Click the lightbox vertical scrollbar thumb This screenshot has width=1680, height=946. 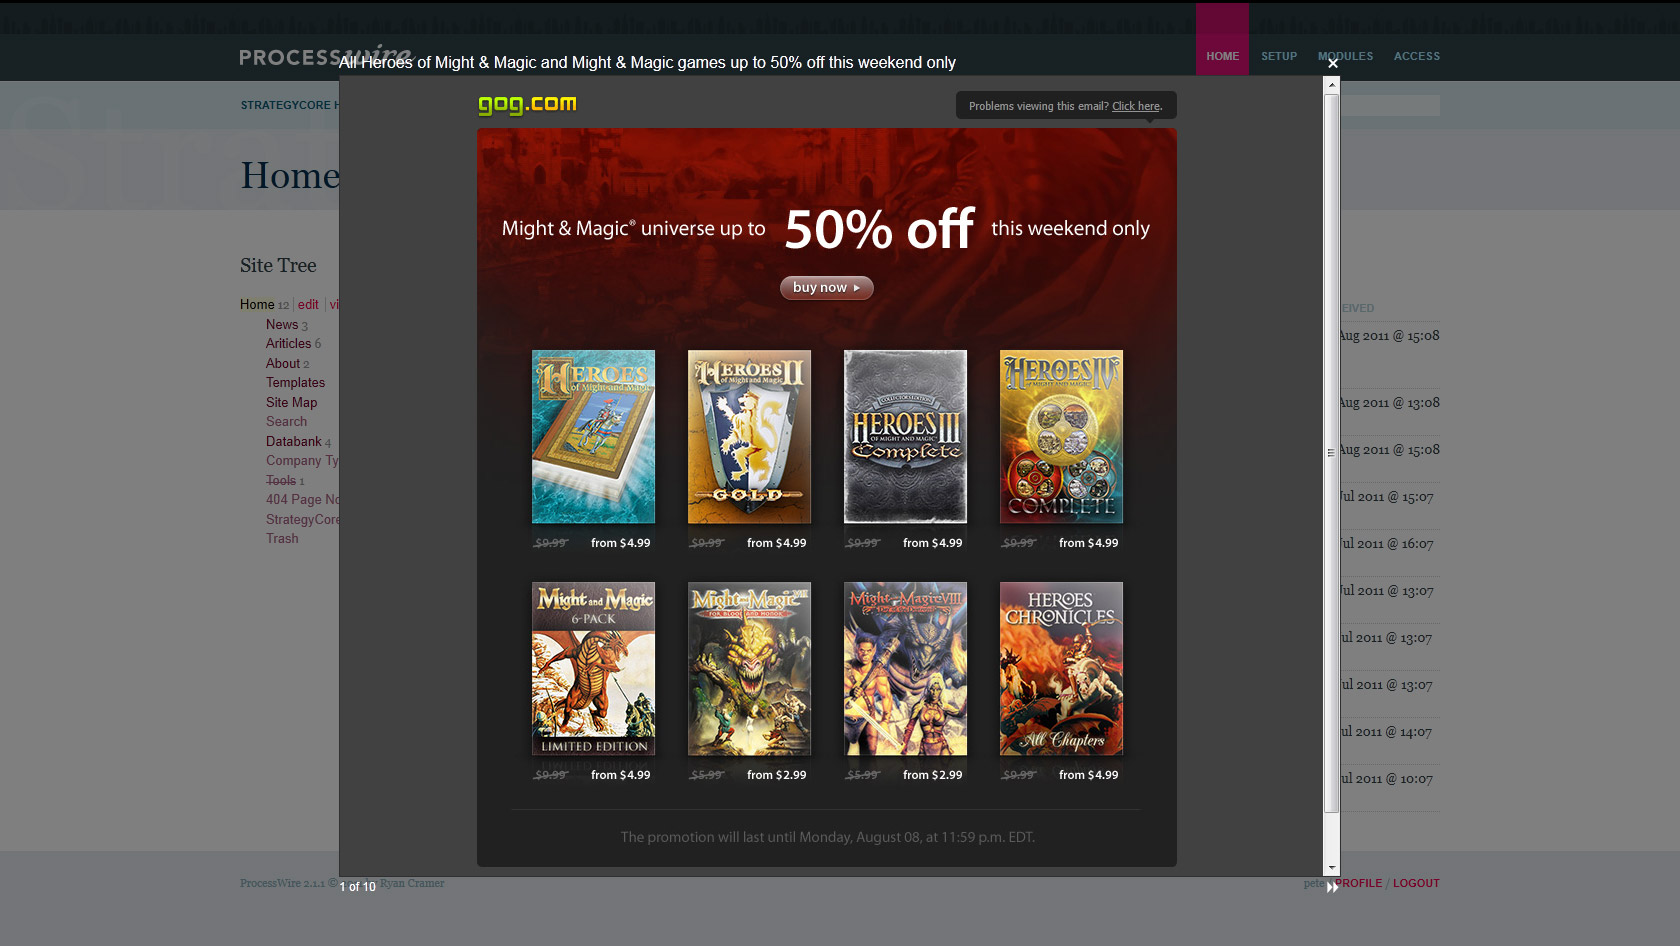pyautogui.click(x=1332, y=453)
